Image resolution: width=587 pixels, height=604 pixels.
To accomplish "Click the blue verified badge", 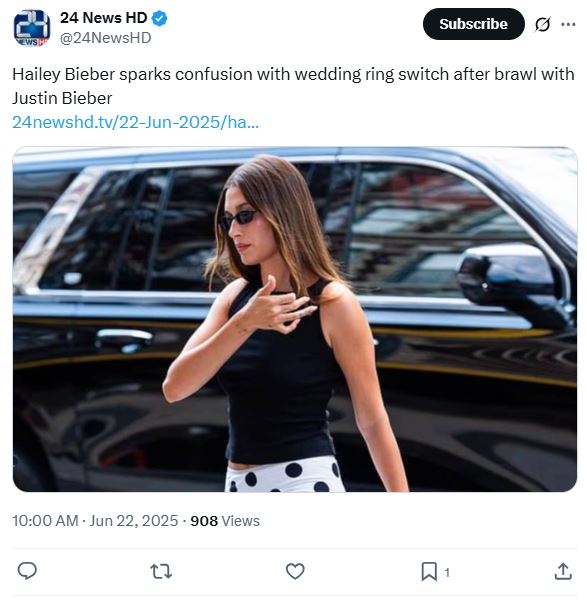I will coord(159,18).
